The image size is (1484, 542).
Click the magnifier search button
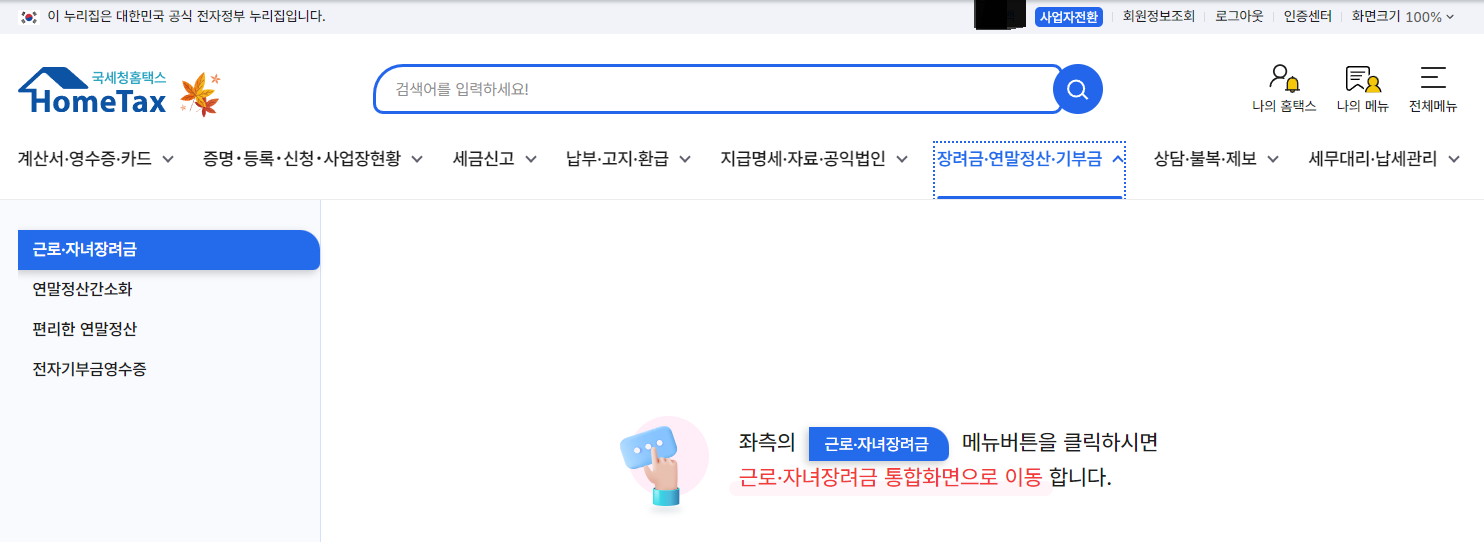click(x=1078, y=90)
